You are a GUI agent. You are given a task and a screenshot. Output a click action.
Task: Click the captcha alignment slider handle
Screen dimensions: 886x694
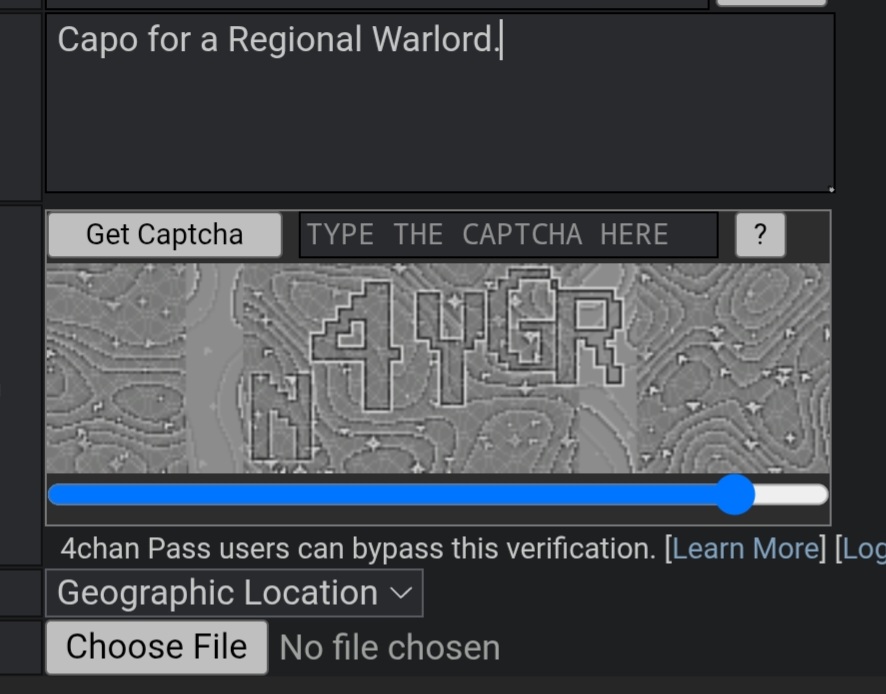point(735,495)
